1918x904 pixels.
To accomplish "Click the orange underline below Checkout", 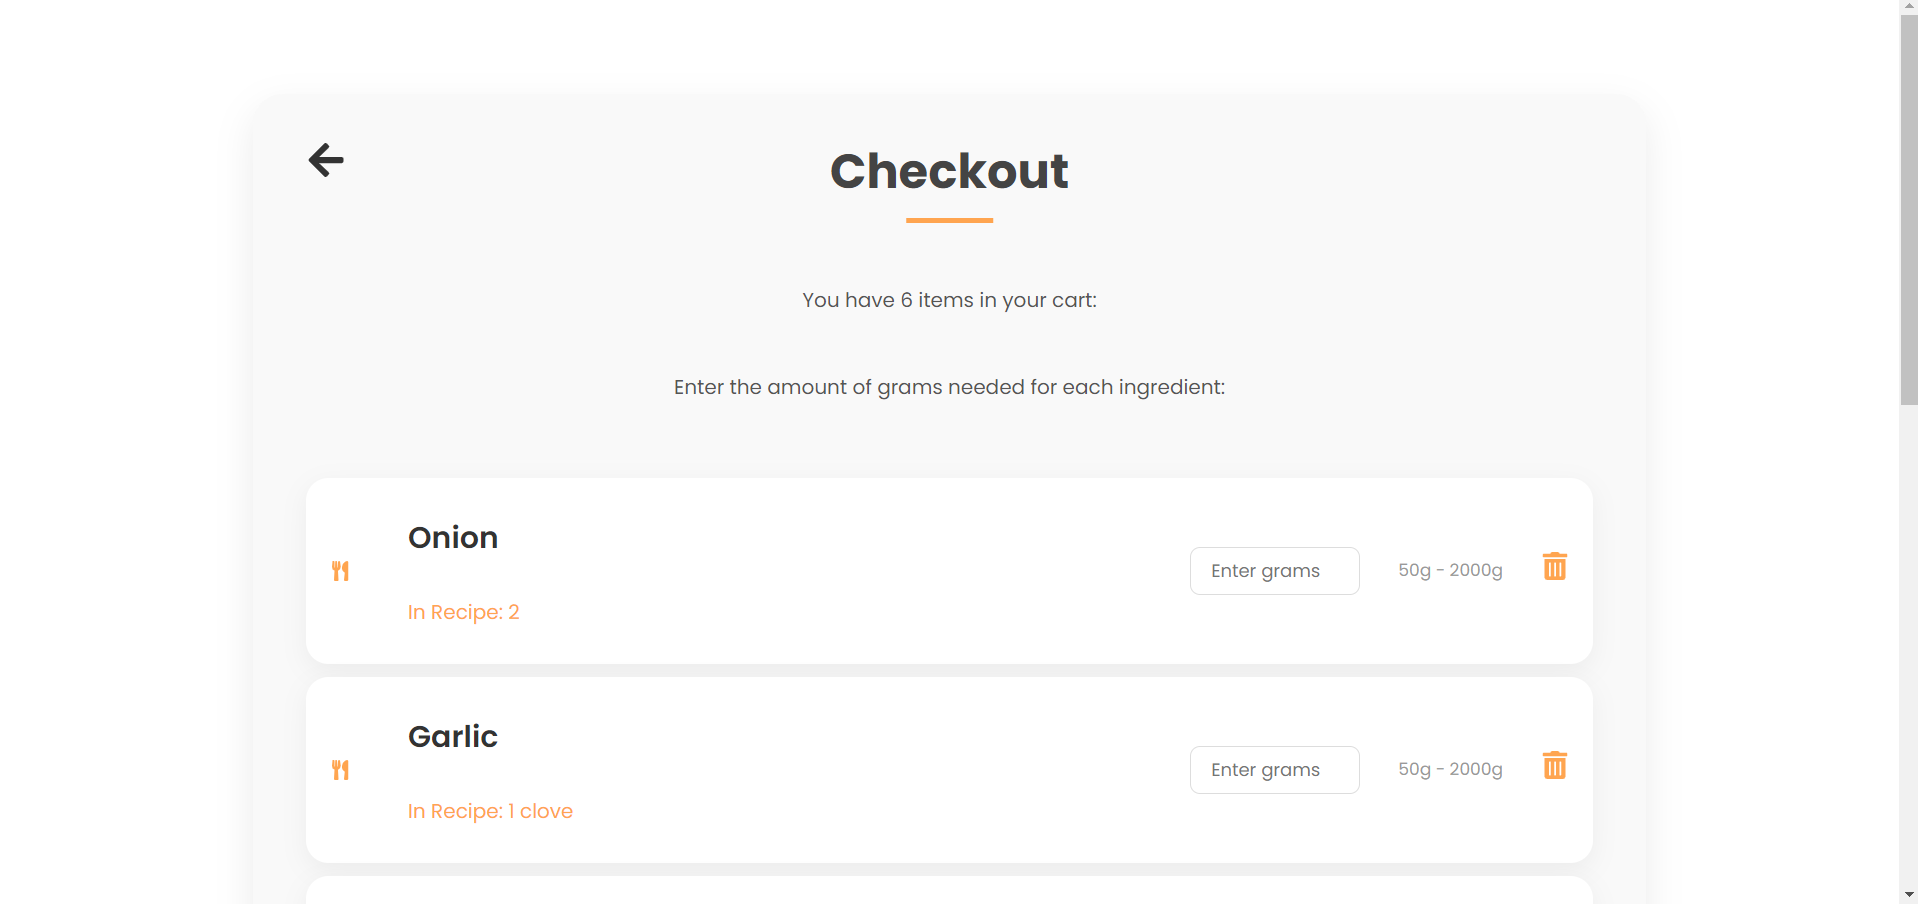I will tap(949, 220).
